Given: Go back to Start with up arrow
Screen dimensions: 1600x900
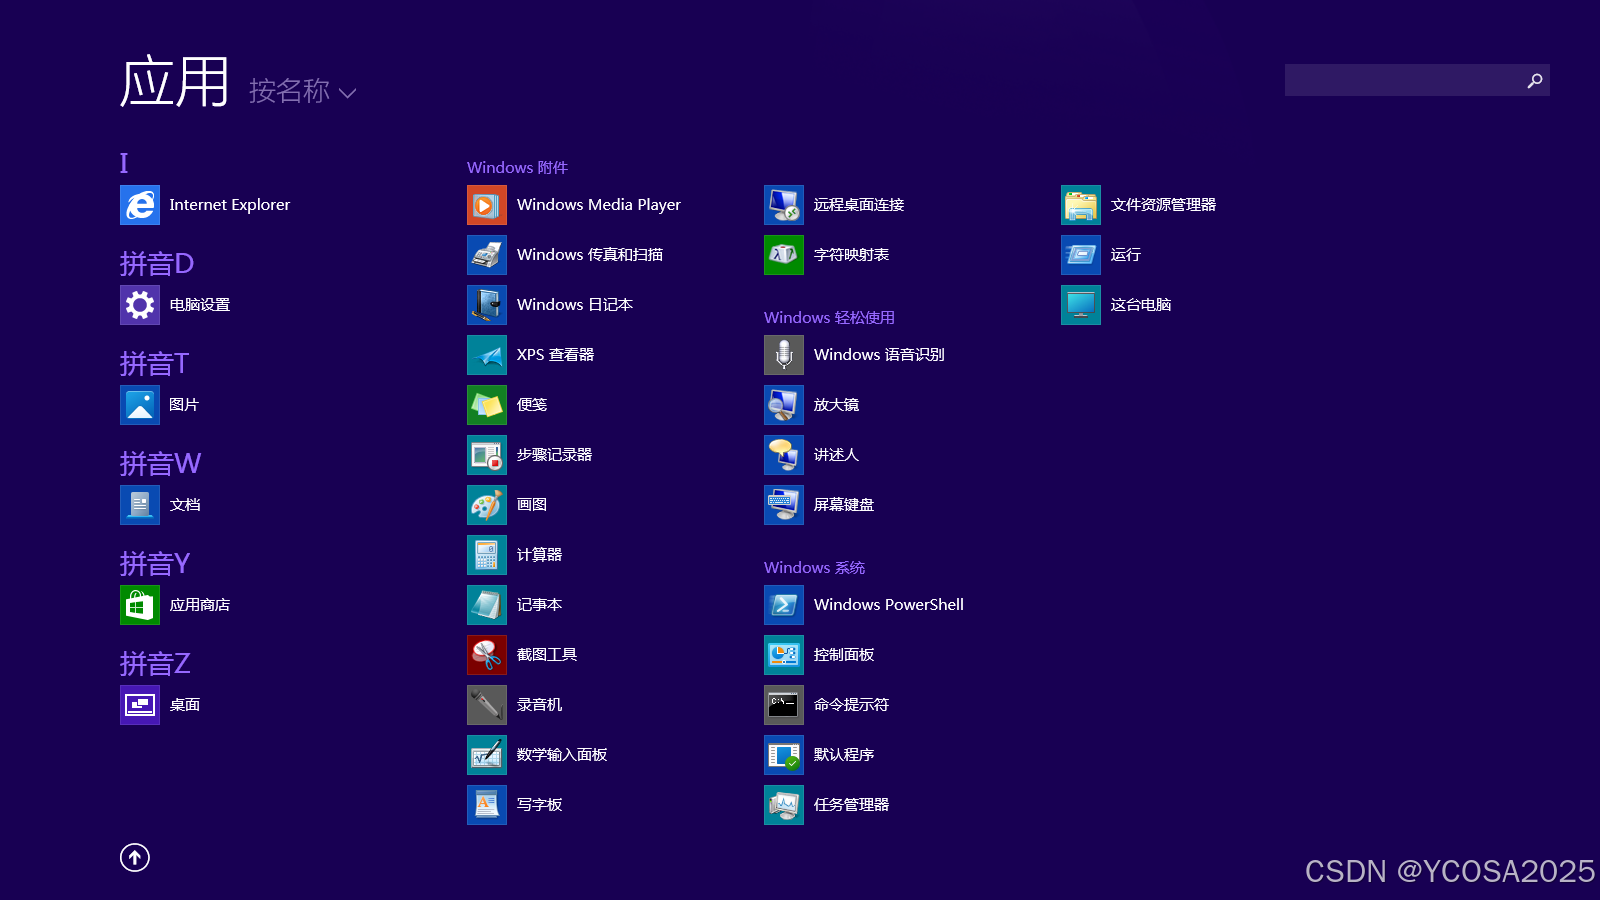Looking at the screenshot, I should click(x=135, y=857).
